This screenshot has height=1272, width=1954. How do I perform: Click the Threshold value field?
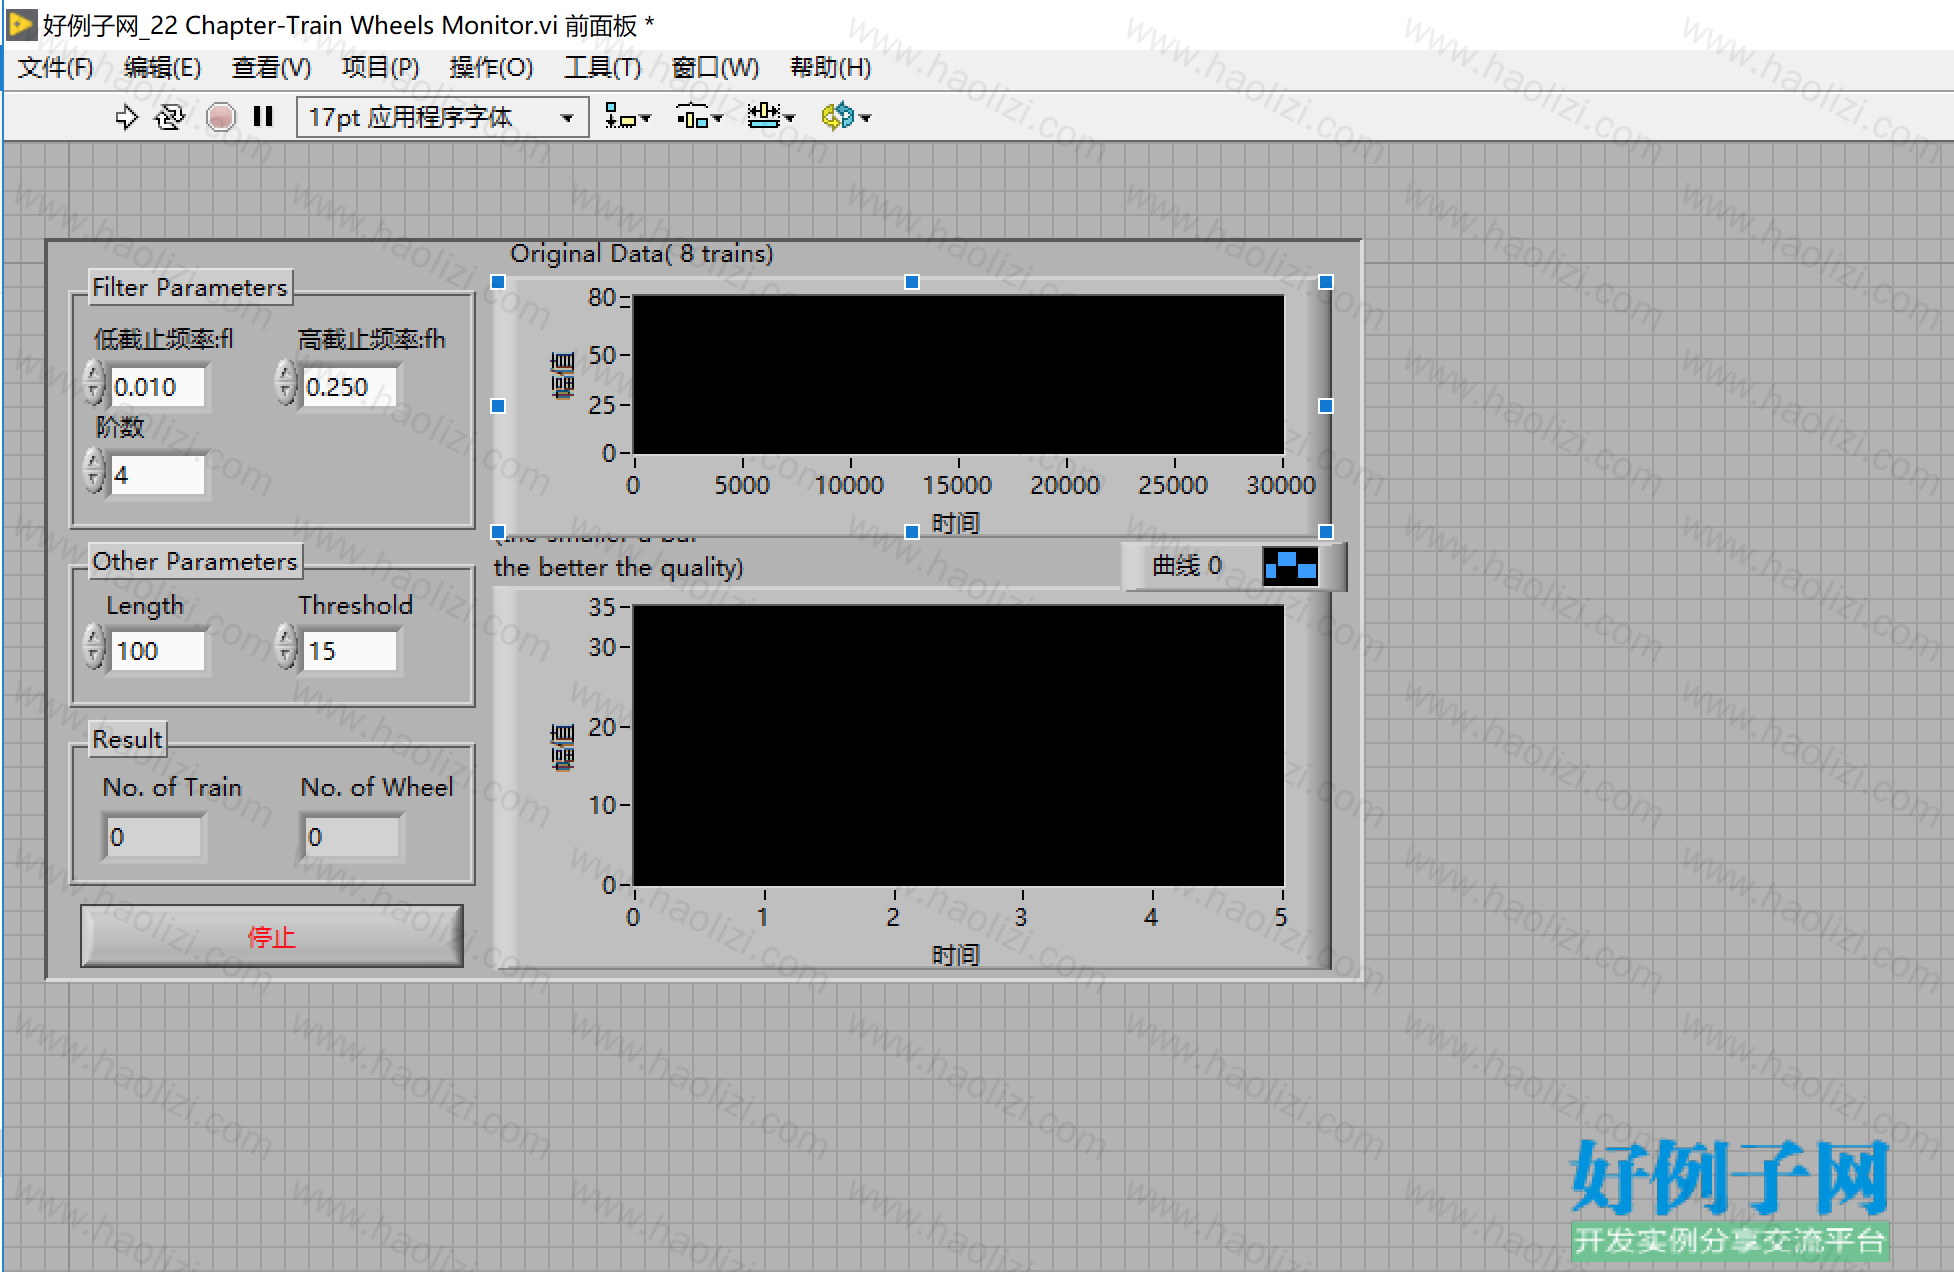349,651
